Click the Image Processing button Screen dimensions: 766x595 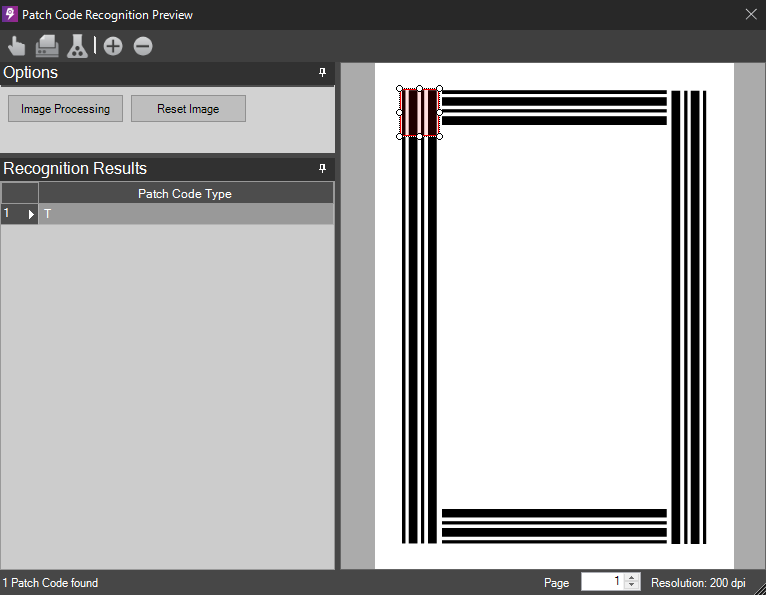(65, 108)
